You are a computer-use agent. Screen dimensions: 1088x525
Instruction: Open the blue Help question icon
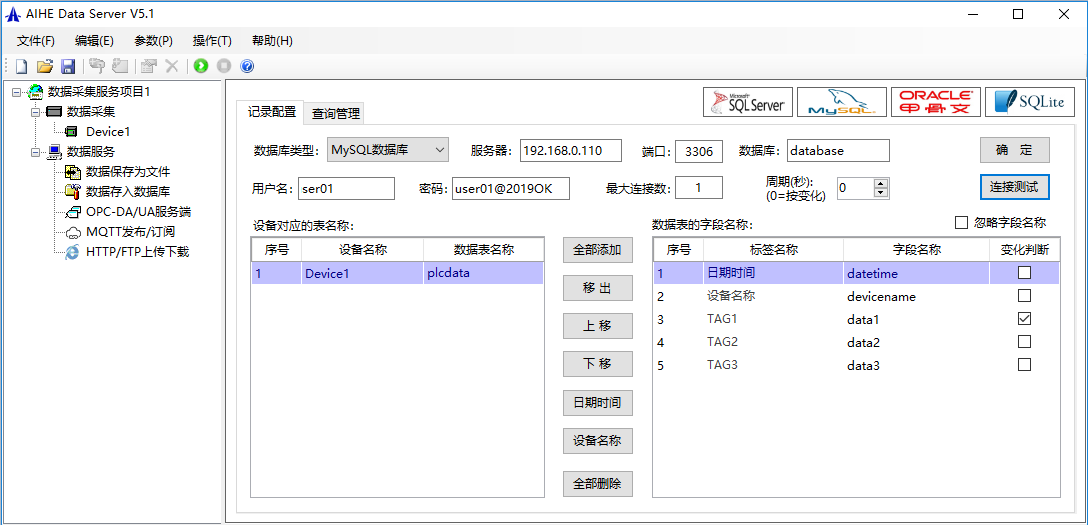247,66
